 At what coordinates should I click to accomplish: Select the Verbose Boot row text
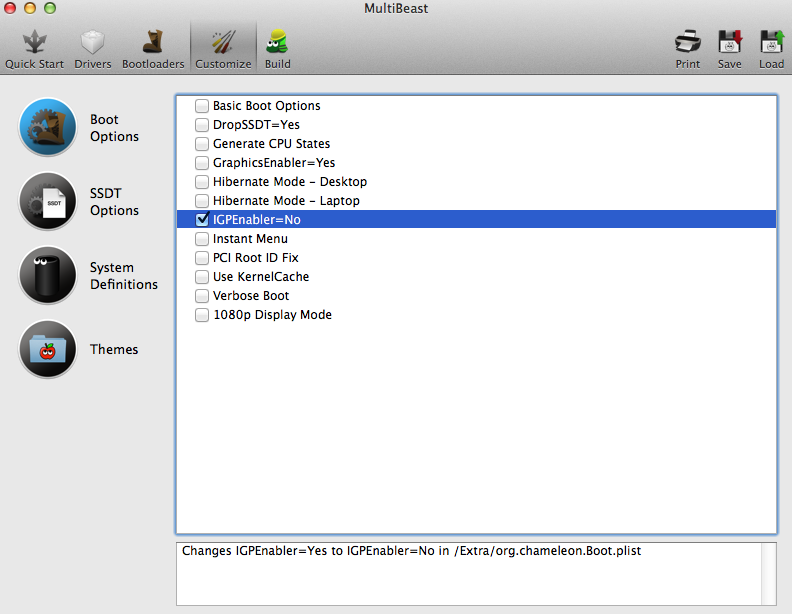tap(251, 296)
